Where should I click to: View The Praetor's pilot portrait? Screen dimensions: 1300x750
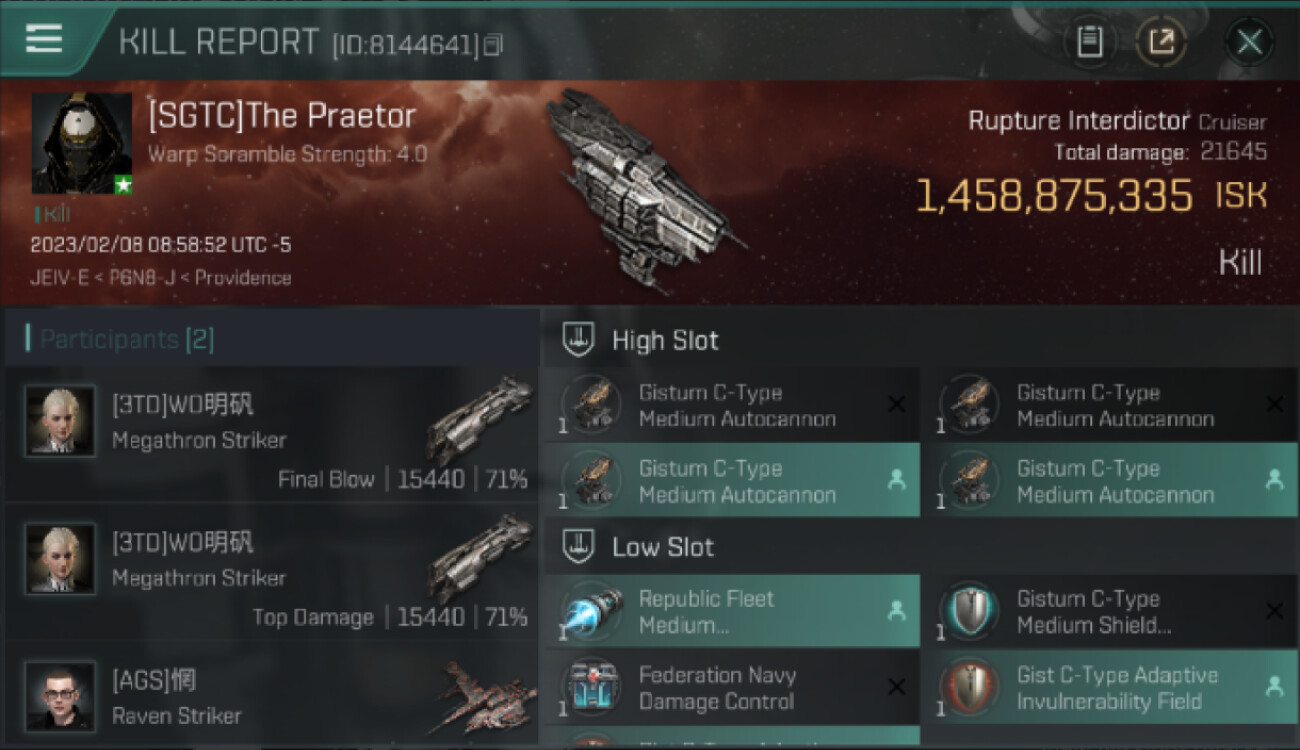[x=82, y=144]
